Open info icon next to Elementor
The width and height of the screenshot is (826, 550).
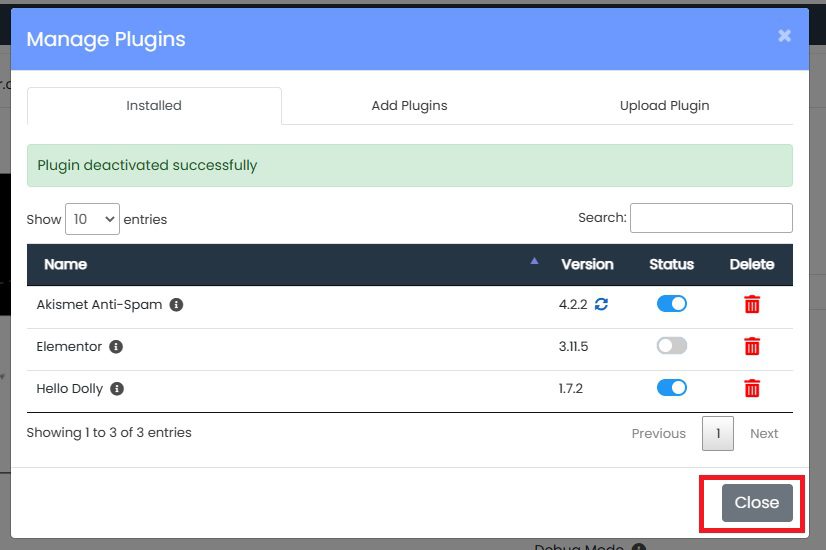(116, 347)
